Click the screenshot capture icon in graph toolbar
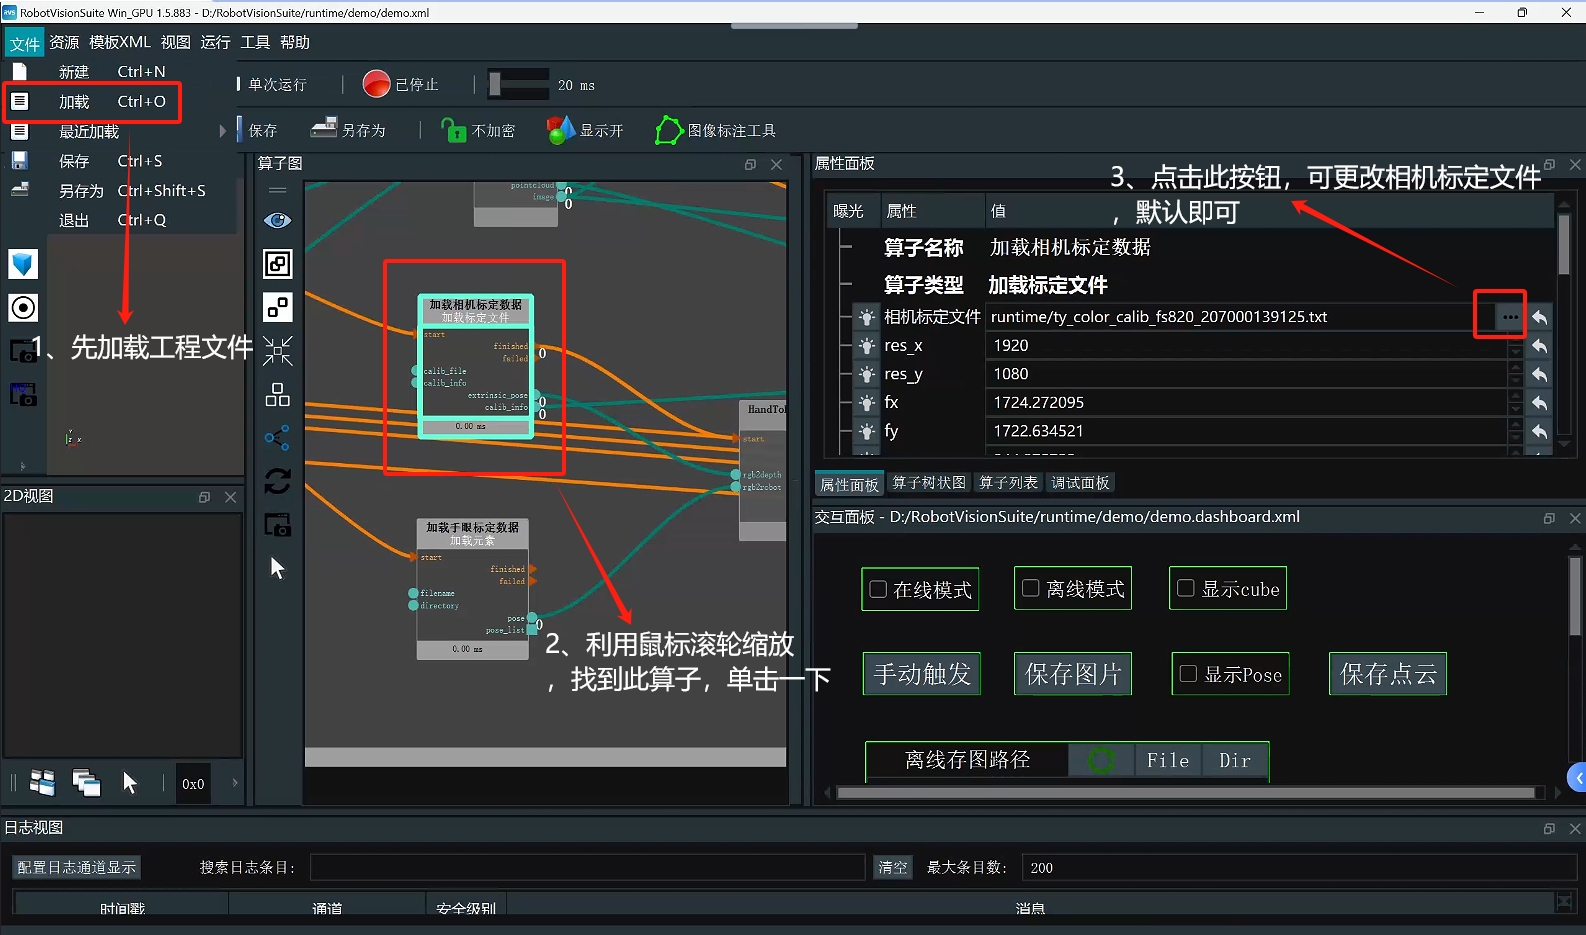This screenshot has height=935, width=1586. coord(277,525)
